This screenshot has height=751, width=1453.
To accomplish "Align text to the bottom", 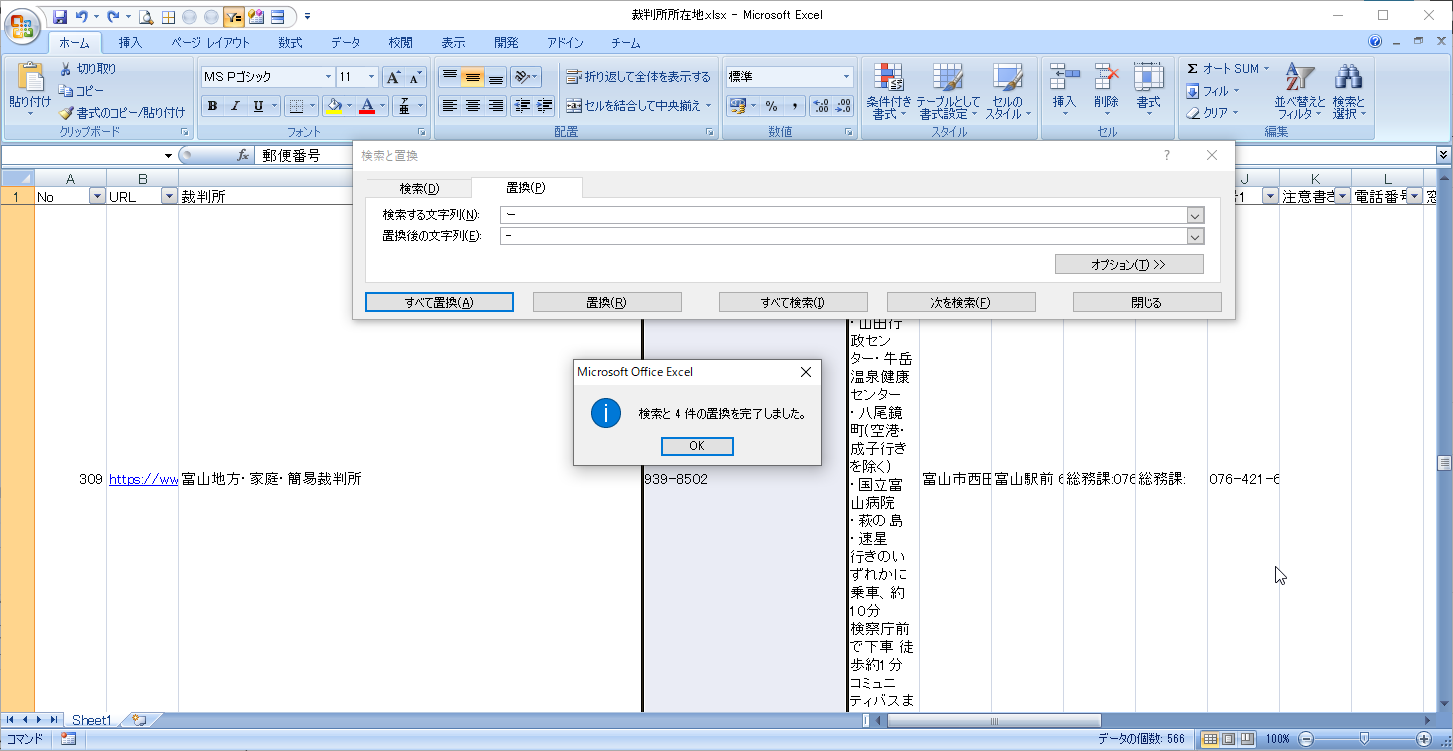I will 496,77.
